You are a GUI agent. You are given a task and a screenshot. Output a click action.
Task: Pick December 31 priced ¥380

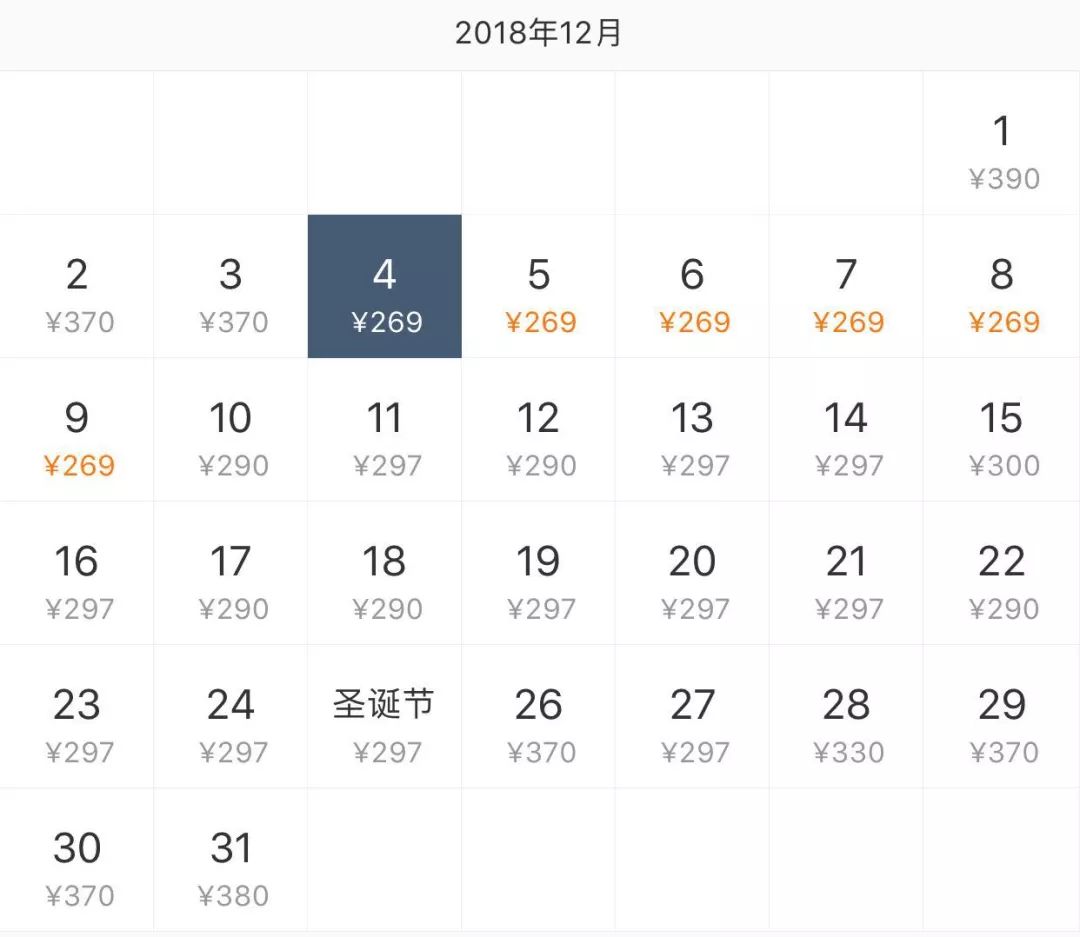(x=231, y=866)
